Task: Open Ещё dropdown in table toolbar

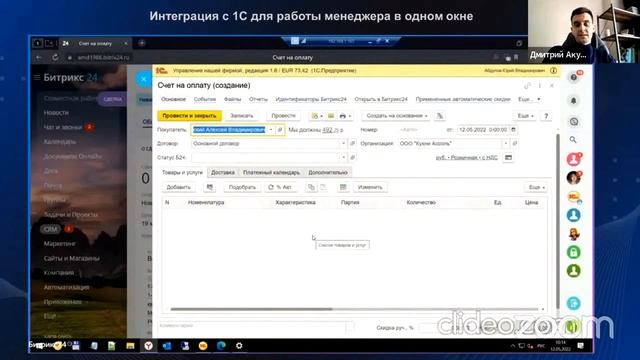Action: (536, 187)
